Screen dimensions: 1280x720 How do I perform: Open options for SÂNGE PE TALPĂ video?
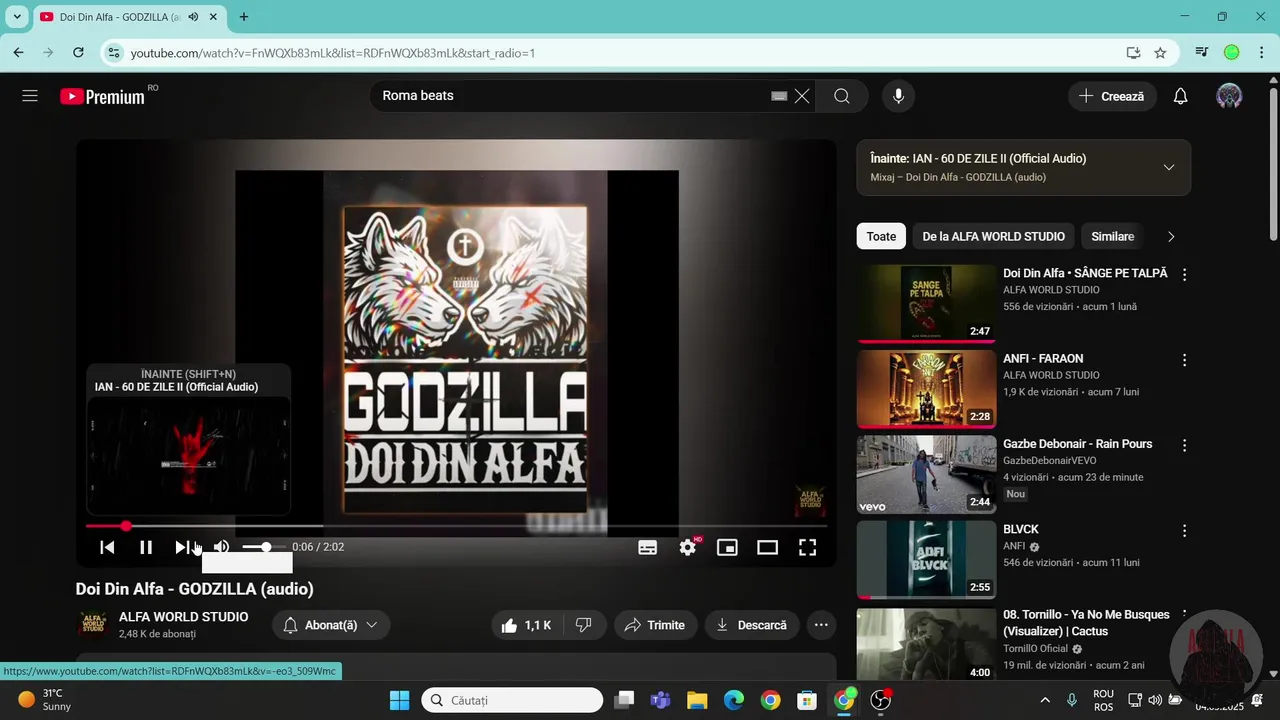(x=1184, y=274)
